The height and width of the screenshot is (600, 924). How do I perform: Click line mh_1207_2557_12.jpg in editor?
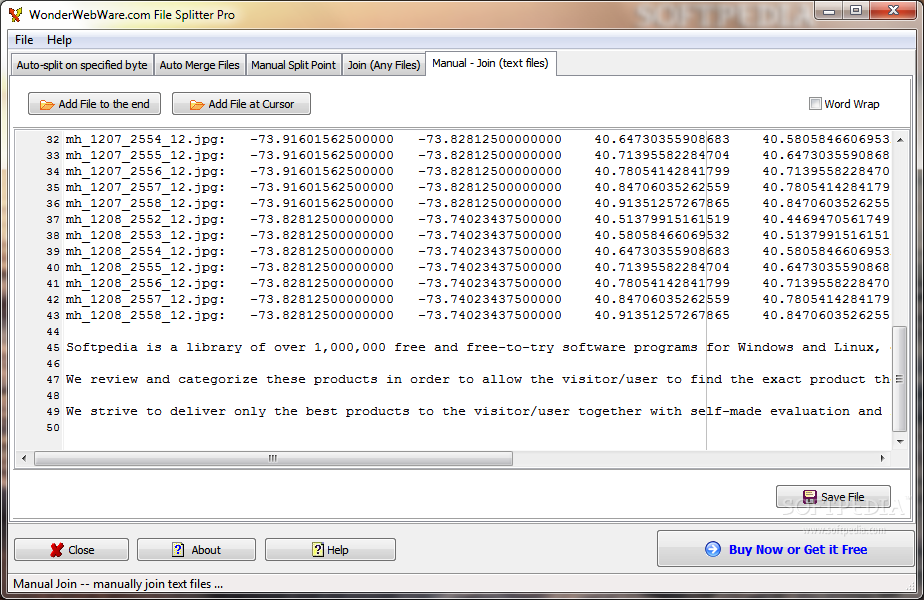477,187
